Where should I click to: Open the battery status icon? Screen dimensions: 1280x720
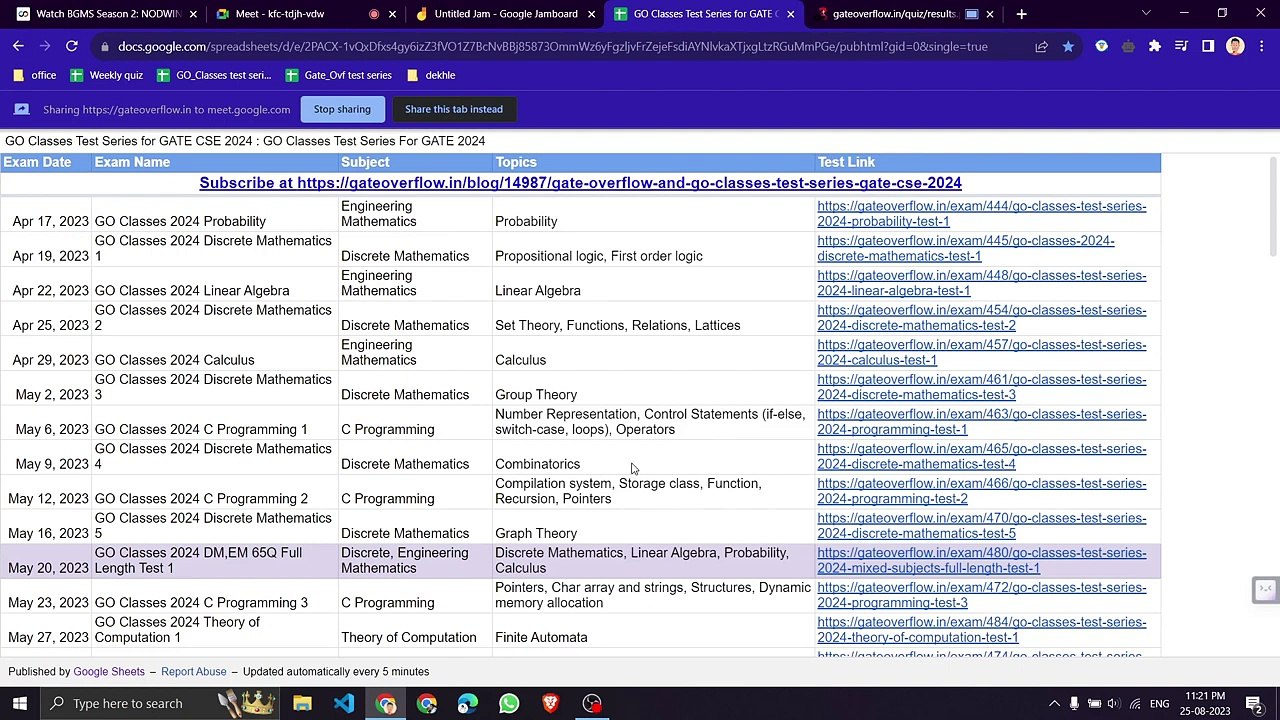click(1094, 704)
